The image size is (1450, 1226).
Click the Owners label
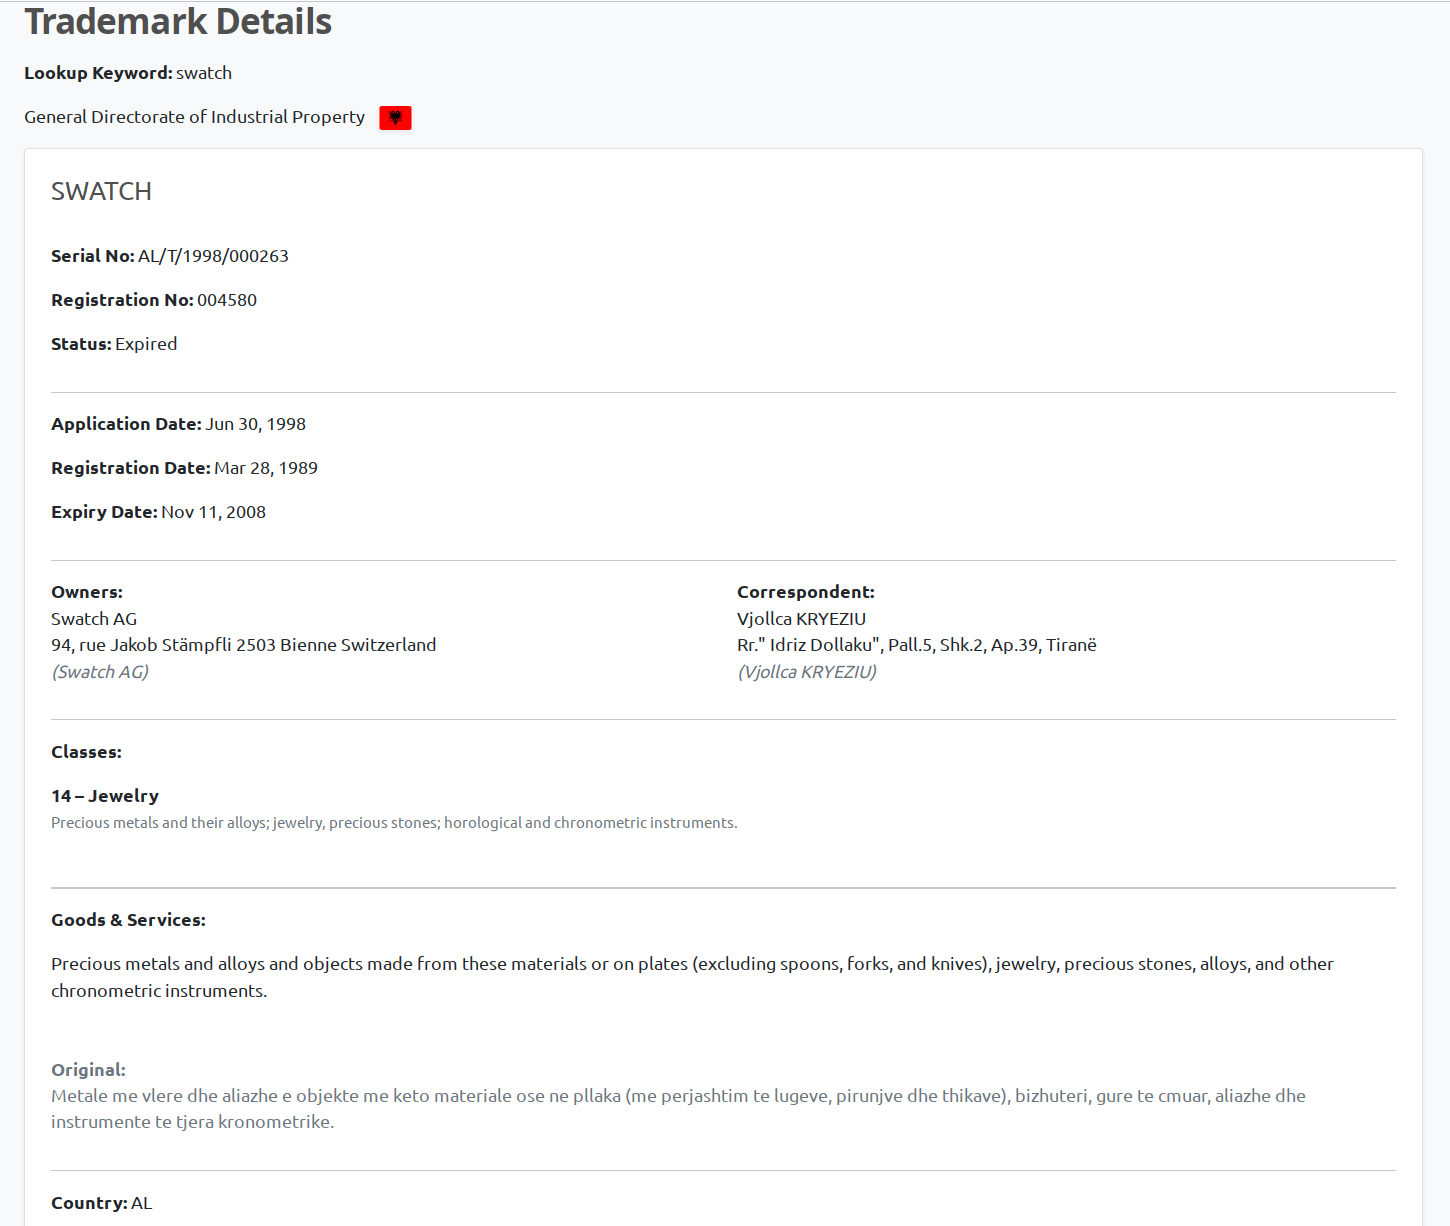pyautogui.click(x=87, y=592)
